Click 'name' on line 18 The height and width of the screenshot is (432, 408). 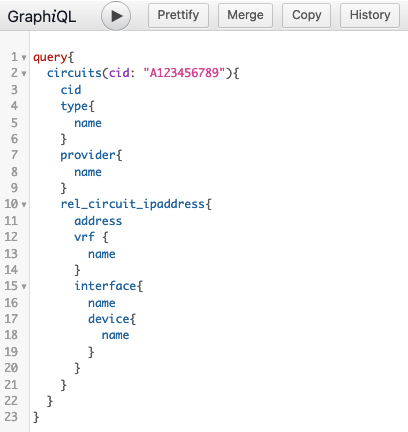coord(115,335)
